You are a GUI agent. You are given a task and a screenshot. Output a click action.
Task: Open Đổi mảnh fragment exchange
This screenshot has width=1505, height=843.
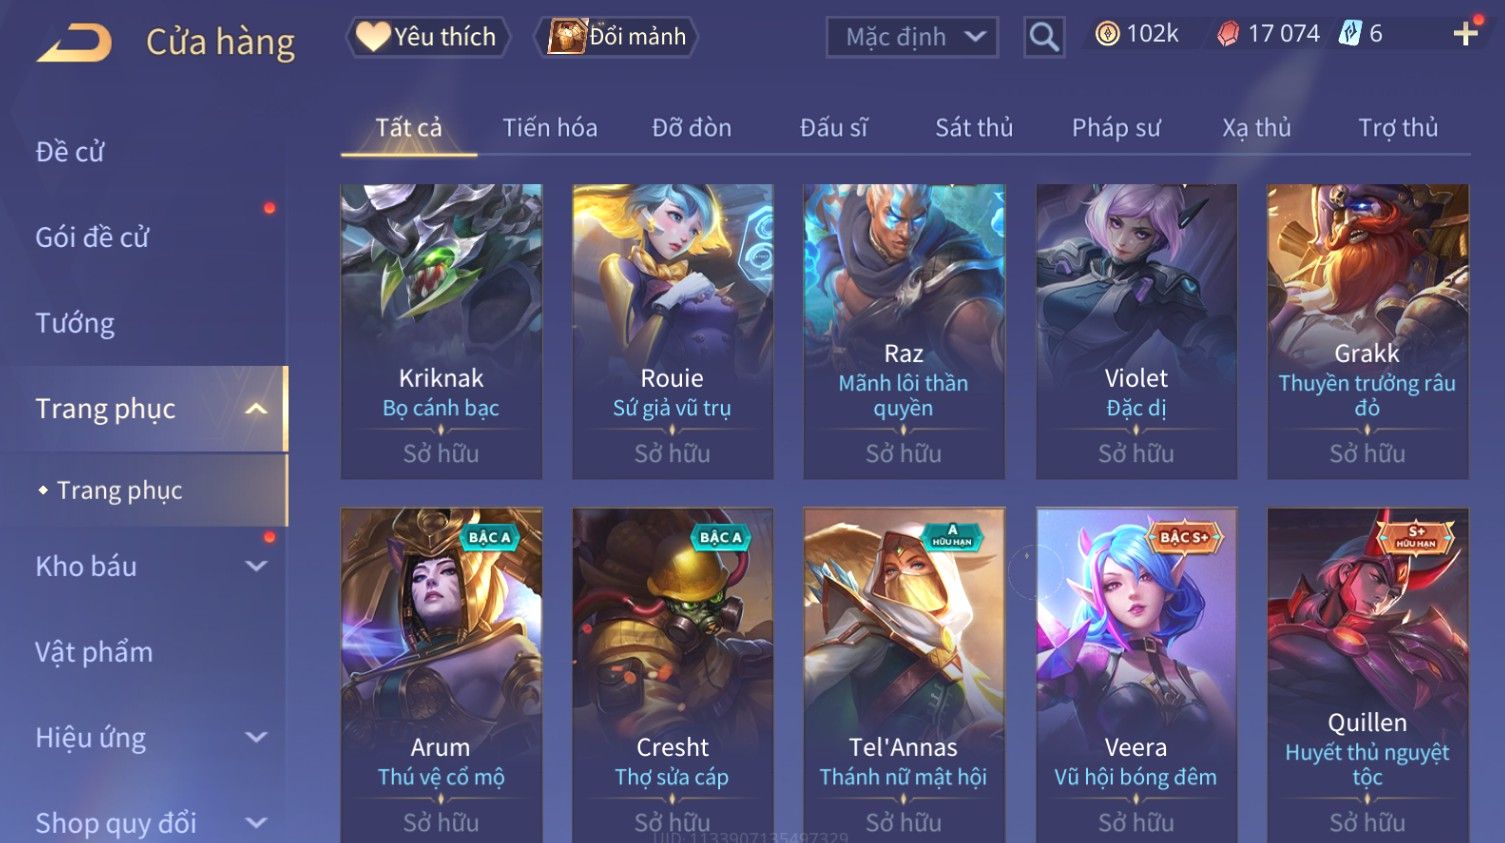pos(620,37)
